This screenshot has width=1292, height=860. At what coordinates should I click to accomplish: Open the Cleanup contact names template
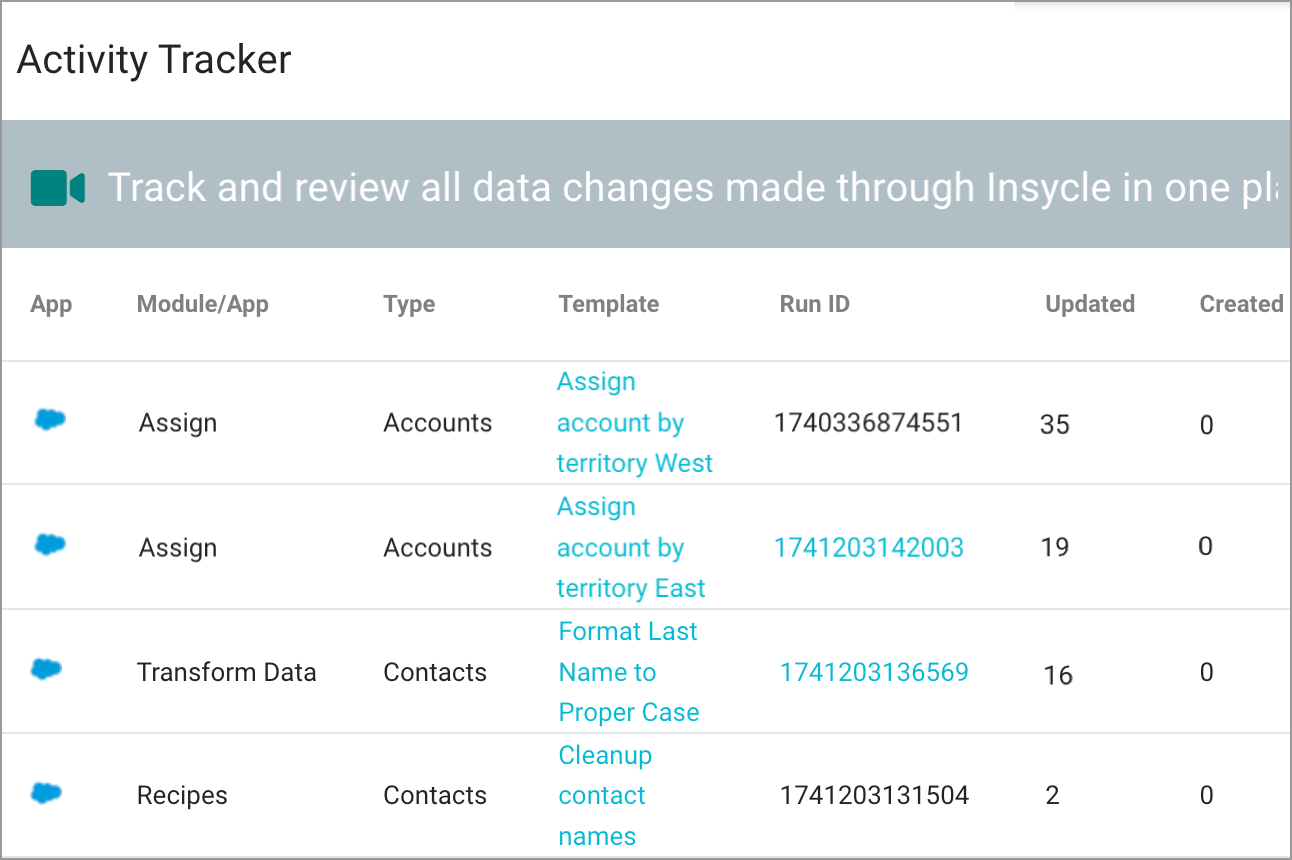coord(605,795)
